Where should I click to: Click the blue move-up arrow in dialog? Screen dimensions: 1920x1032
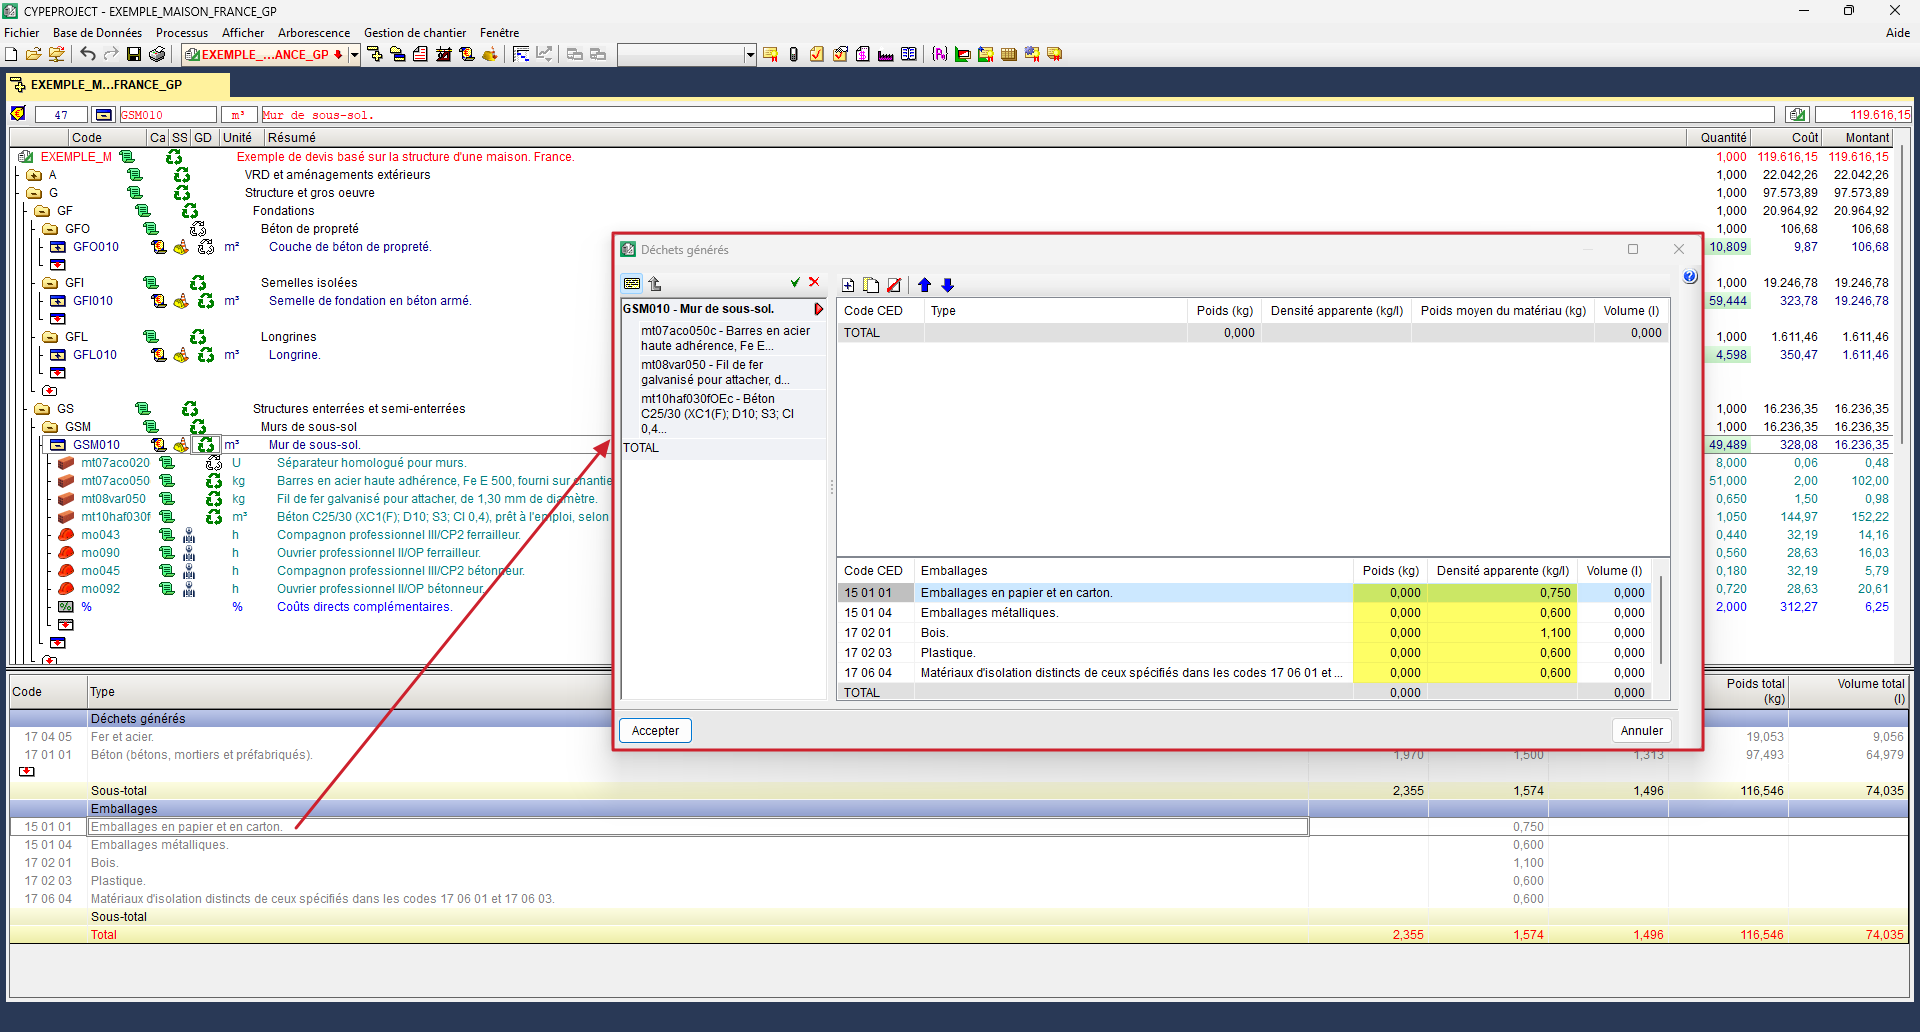(925, 285)
